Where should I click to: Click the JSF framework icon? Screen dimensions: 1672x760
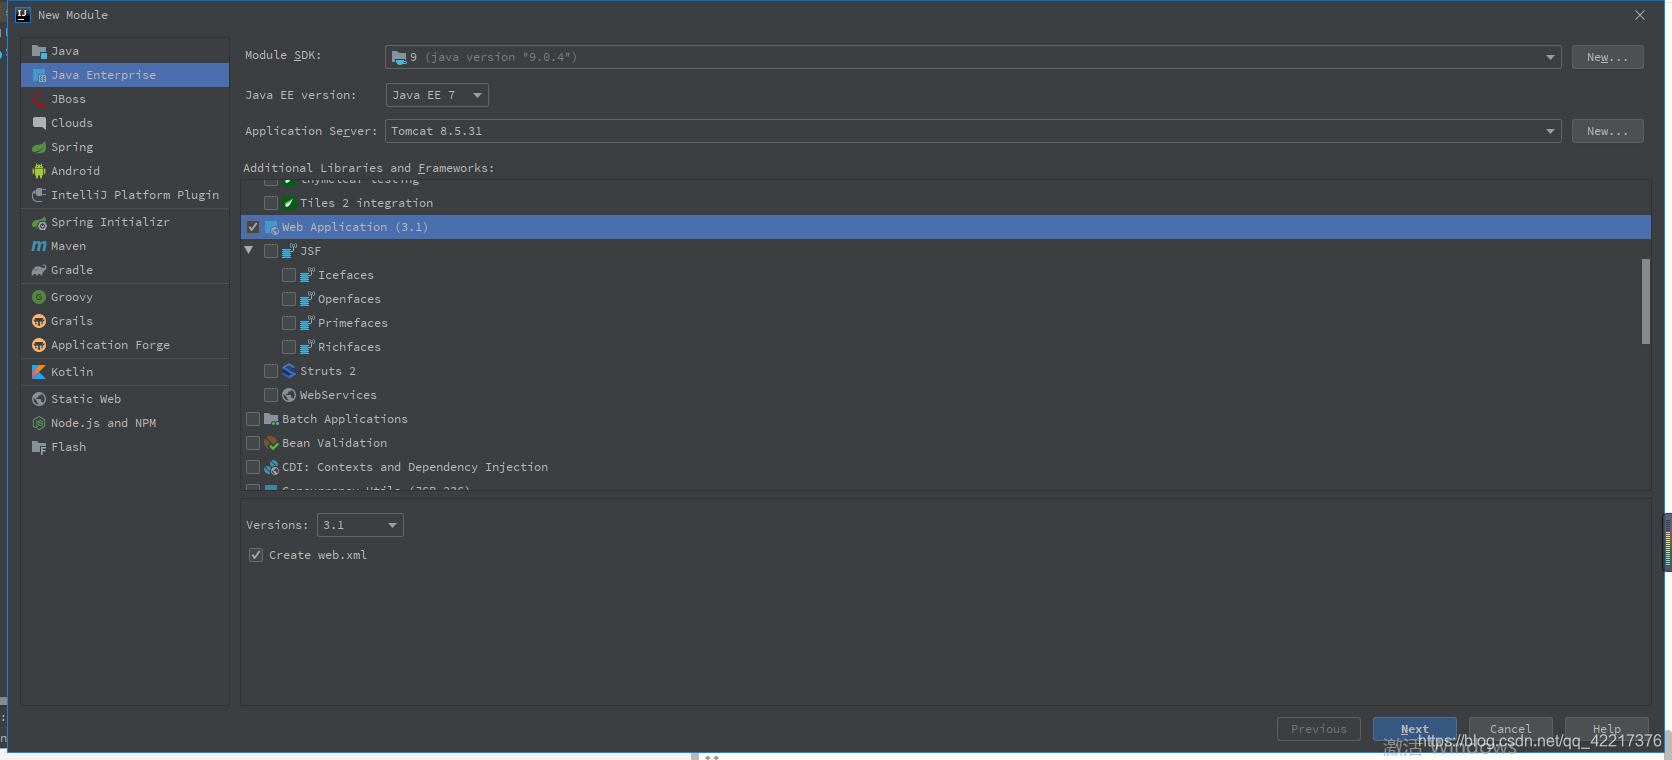[289, 251]
